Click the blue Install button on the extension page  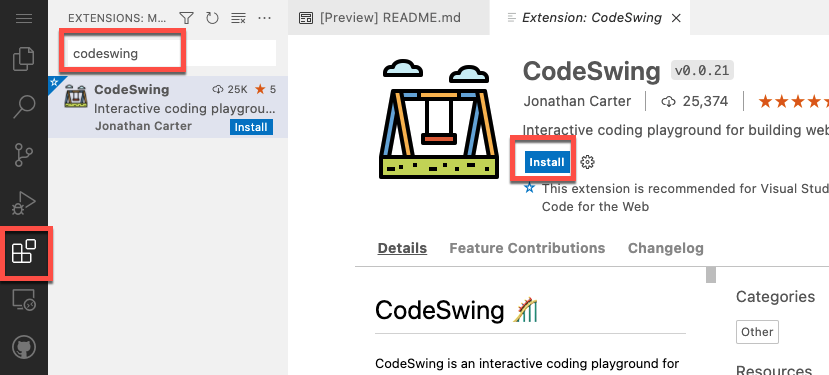coord(547,162)
